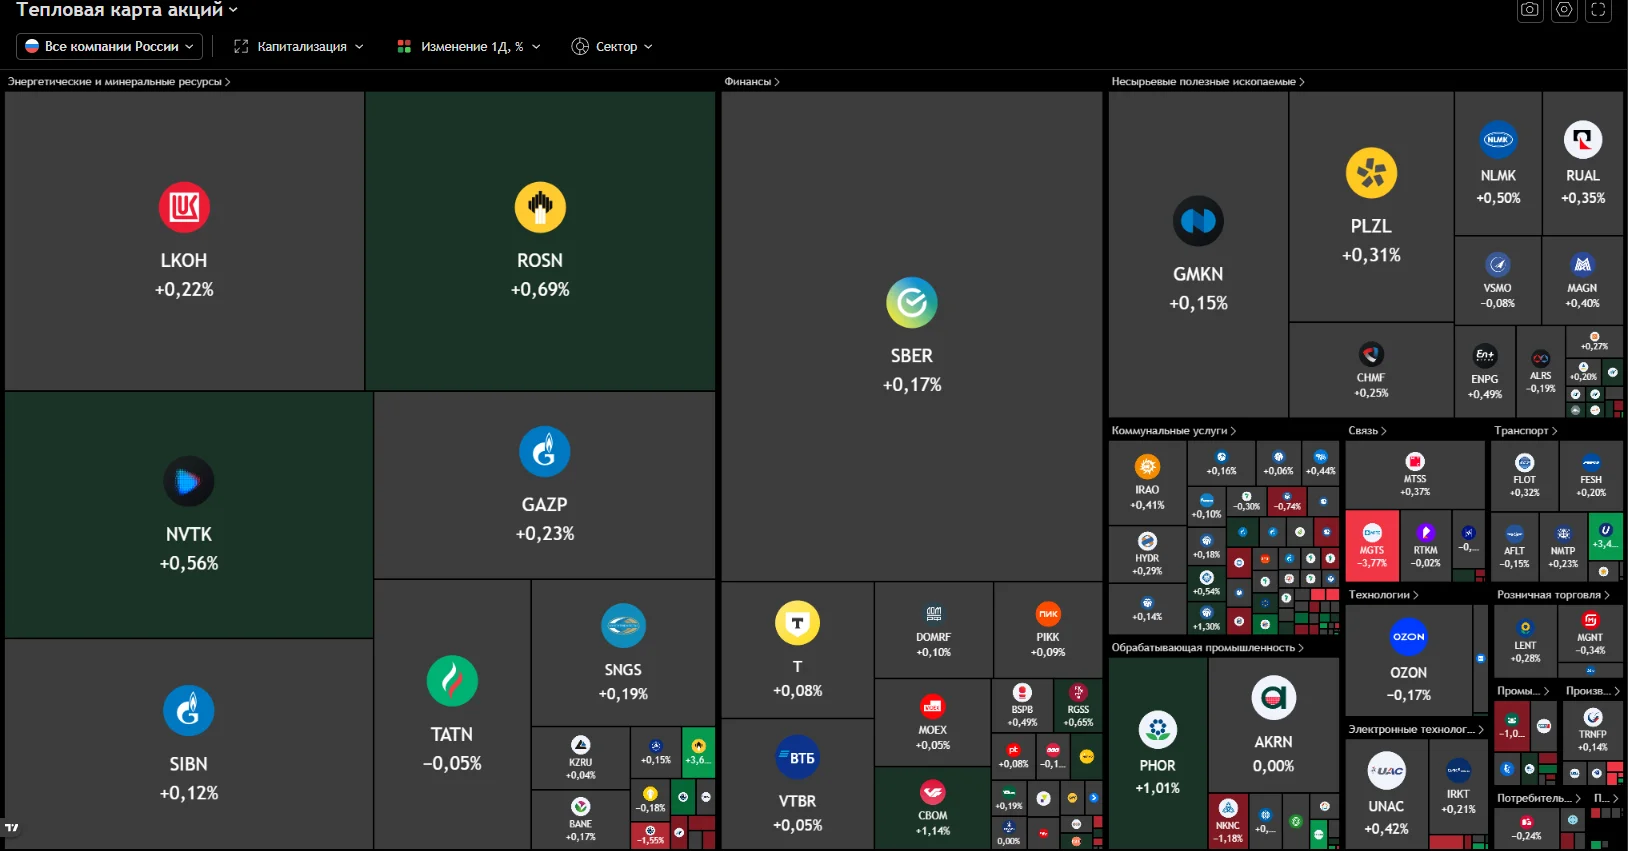
Task: Open the 'Розничная торговля' sector header
Action: click(x=1553, y=595)
